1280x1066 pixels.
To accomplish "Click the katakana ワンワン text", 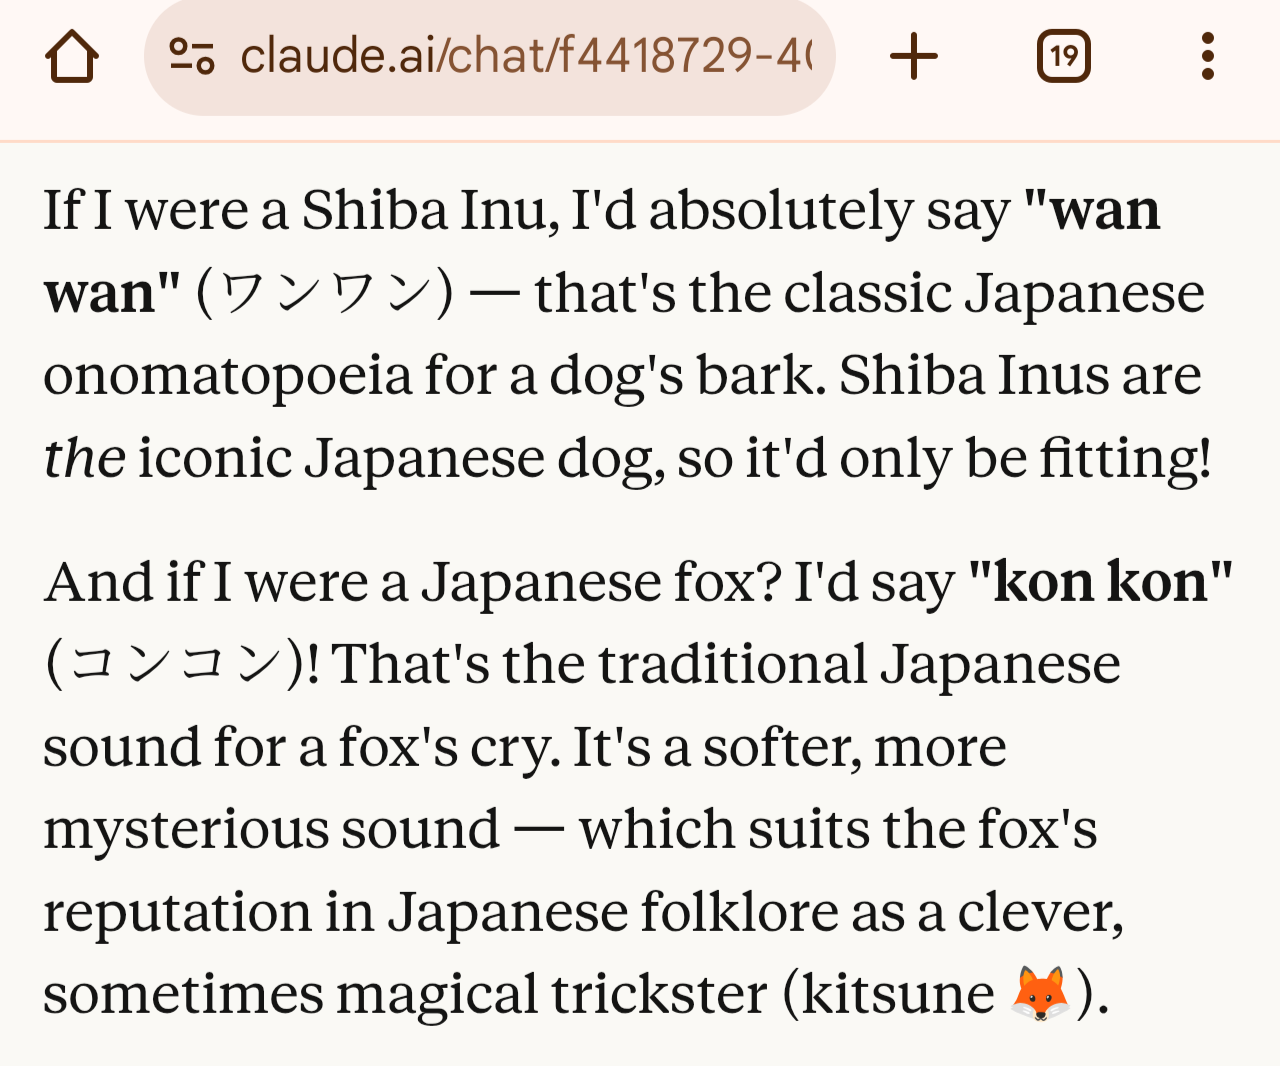I will point(325,294).
